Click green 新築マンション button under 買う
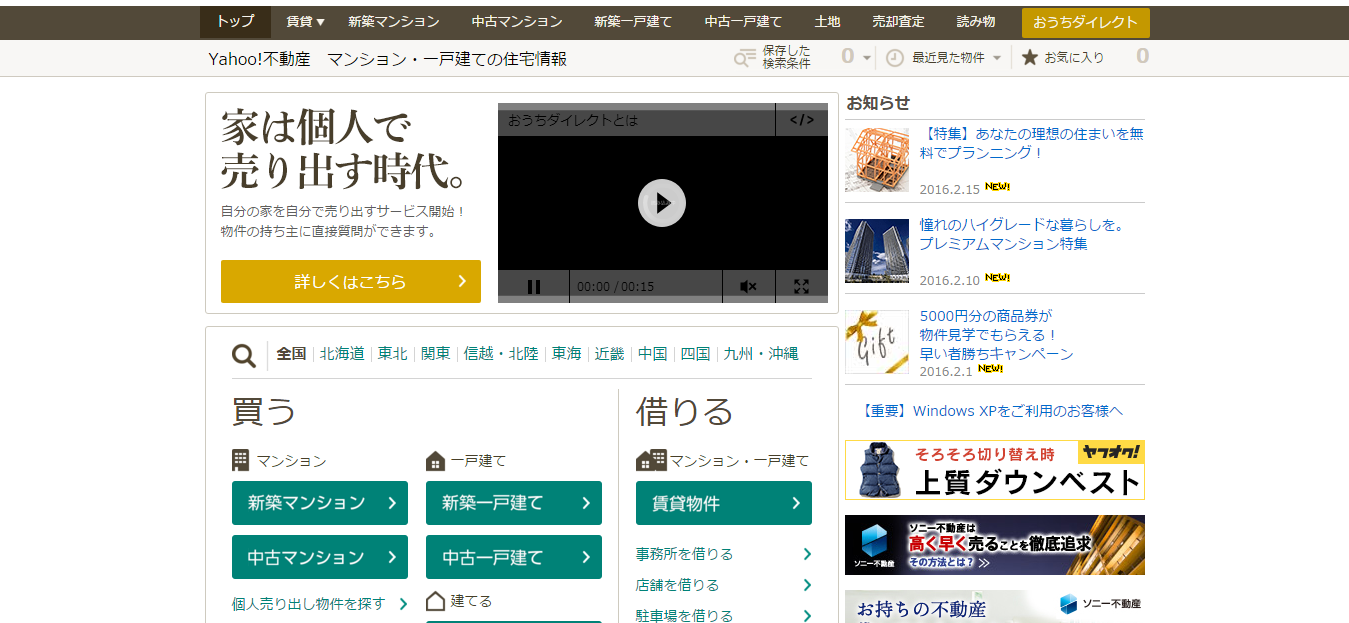The width and height of the screenshot is (1349, 623). [x=320, y=503]
